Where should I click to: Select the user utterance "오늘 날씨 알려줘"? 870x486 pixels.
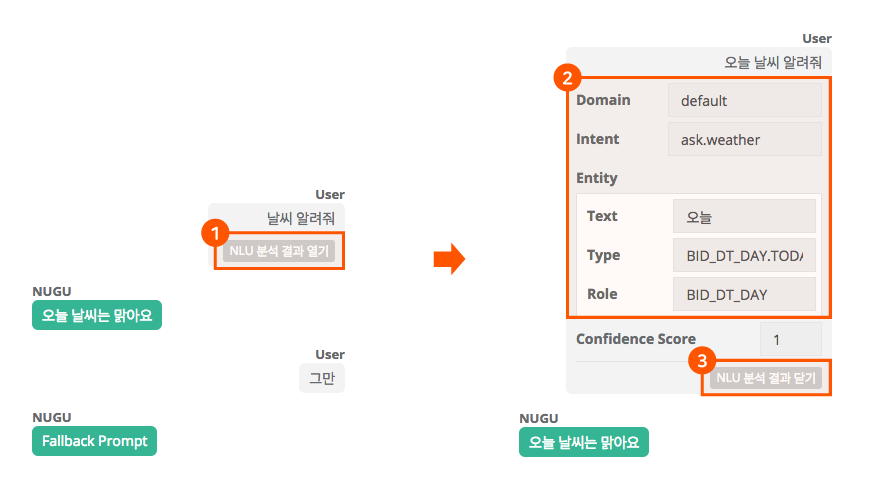(x=777, y=62)
